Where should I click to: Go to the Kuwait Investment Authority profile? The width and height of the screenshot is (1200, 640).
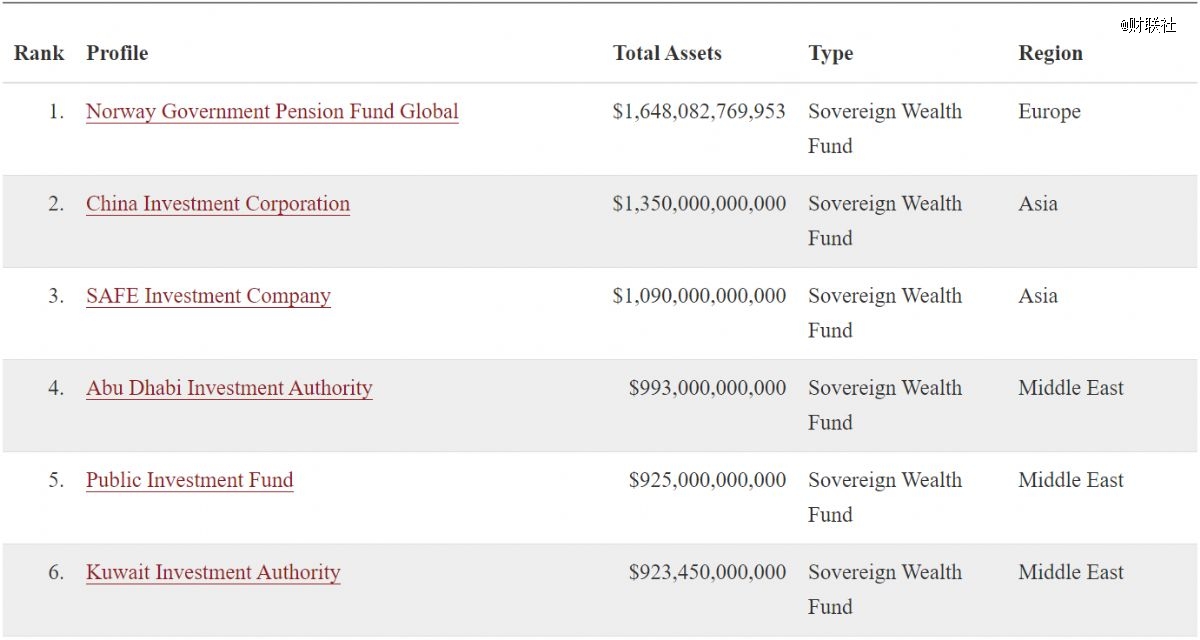pos(213,572)
